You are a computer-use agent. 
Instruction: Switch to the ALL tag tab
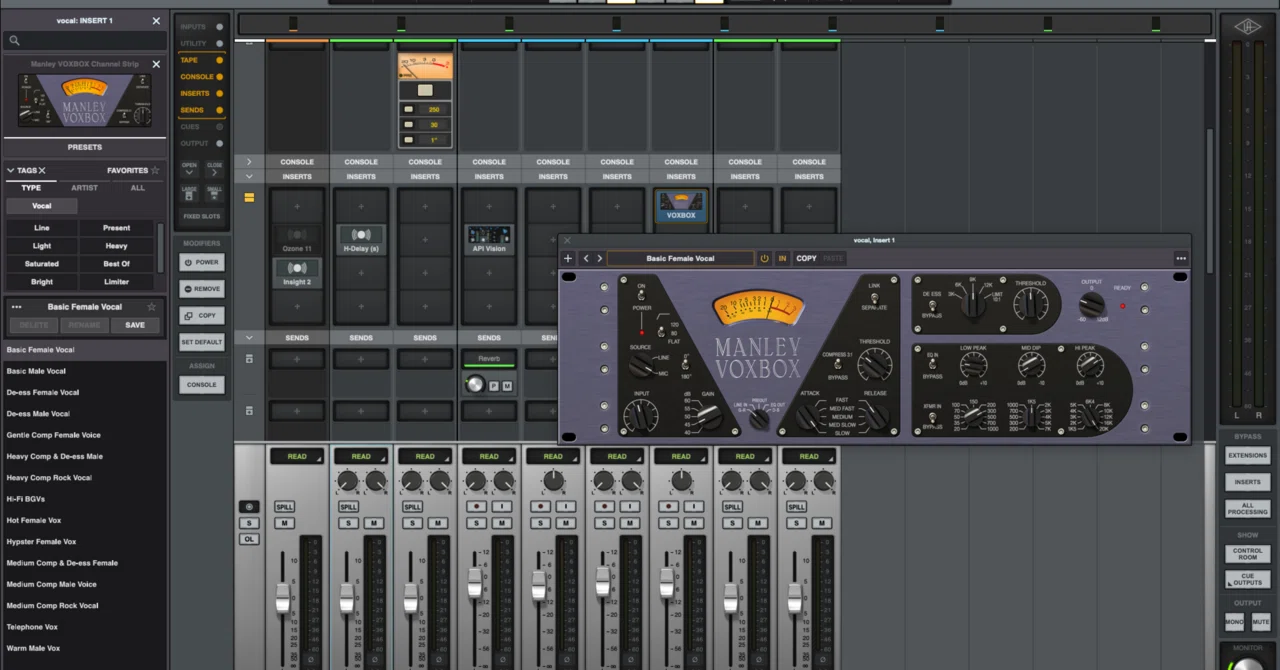tap(137, 188)
